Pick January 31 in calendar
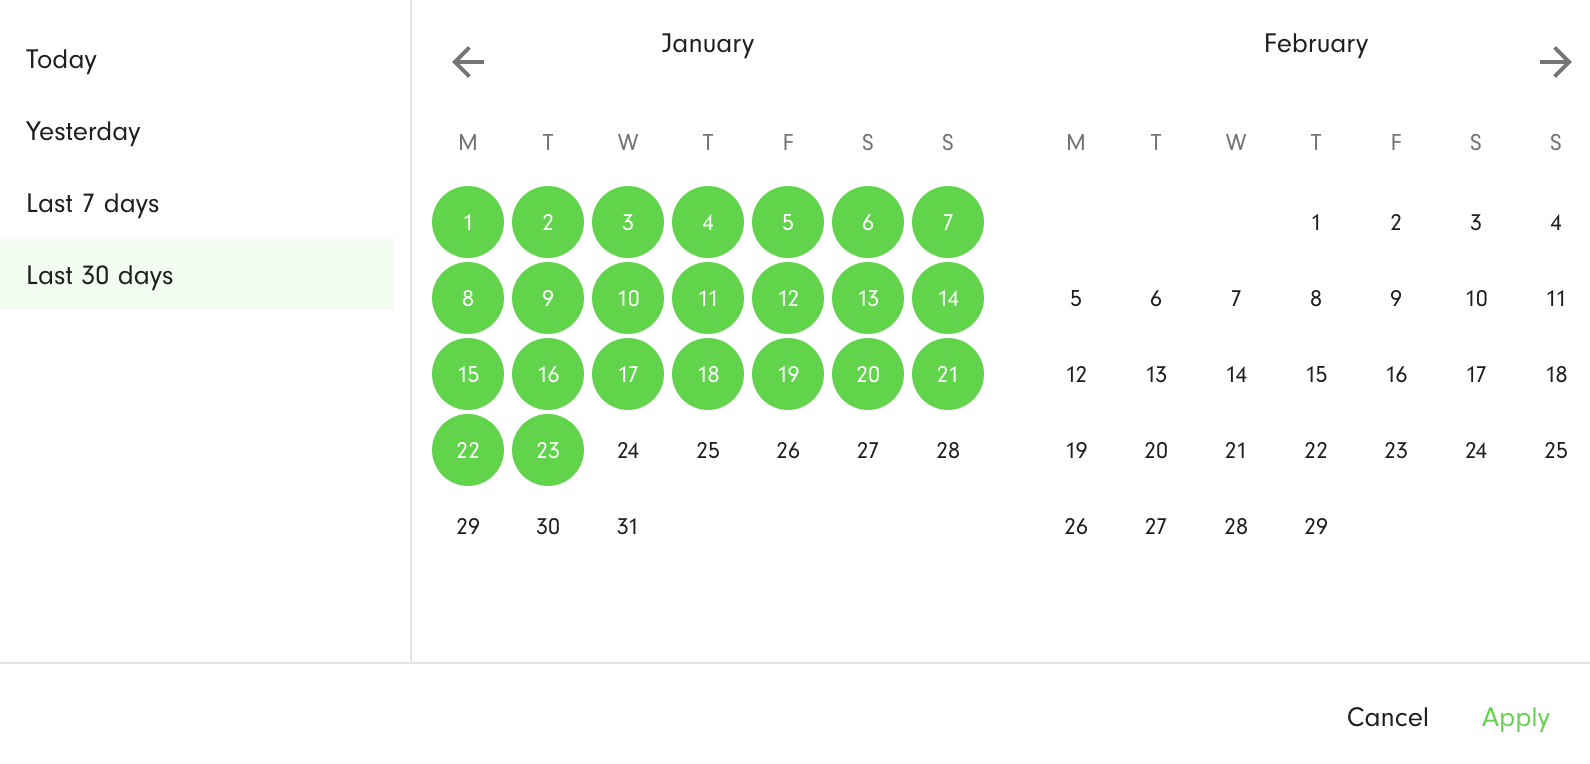This screenshot has height=764, width=1590. 628,526
